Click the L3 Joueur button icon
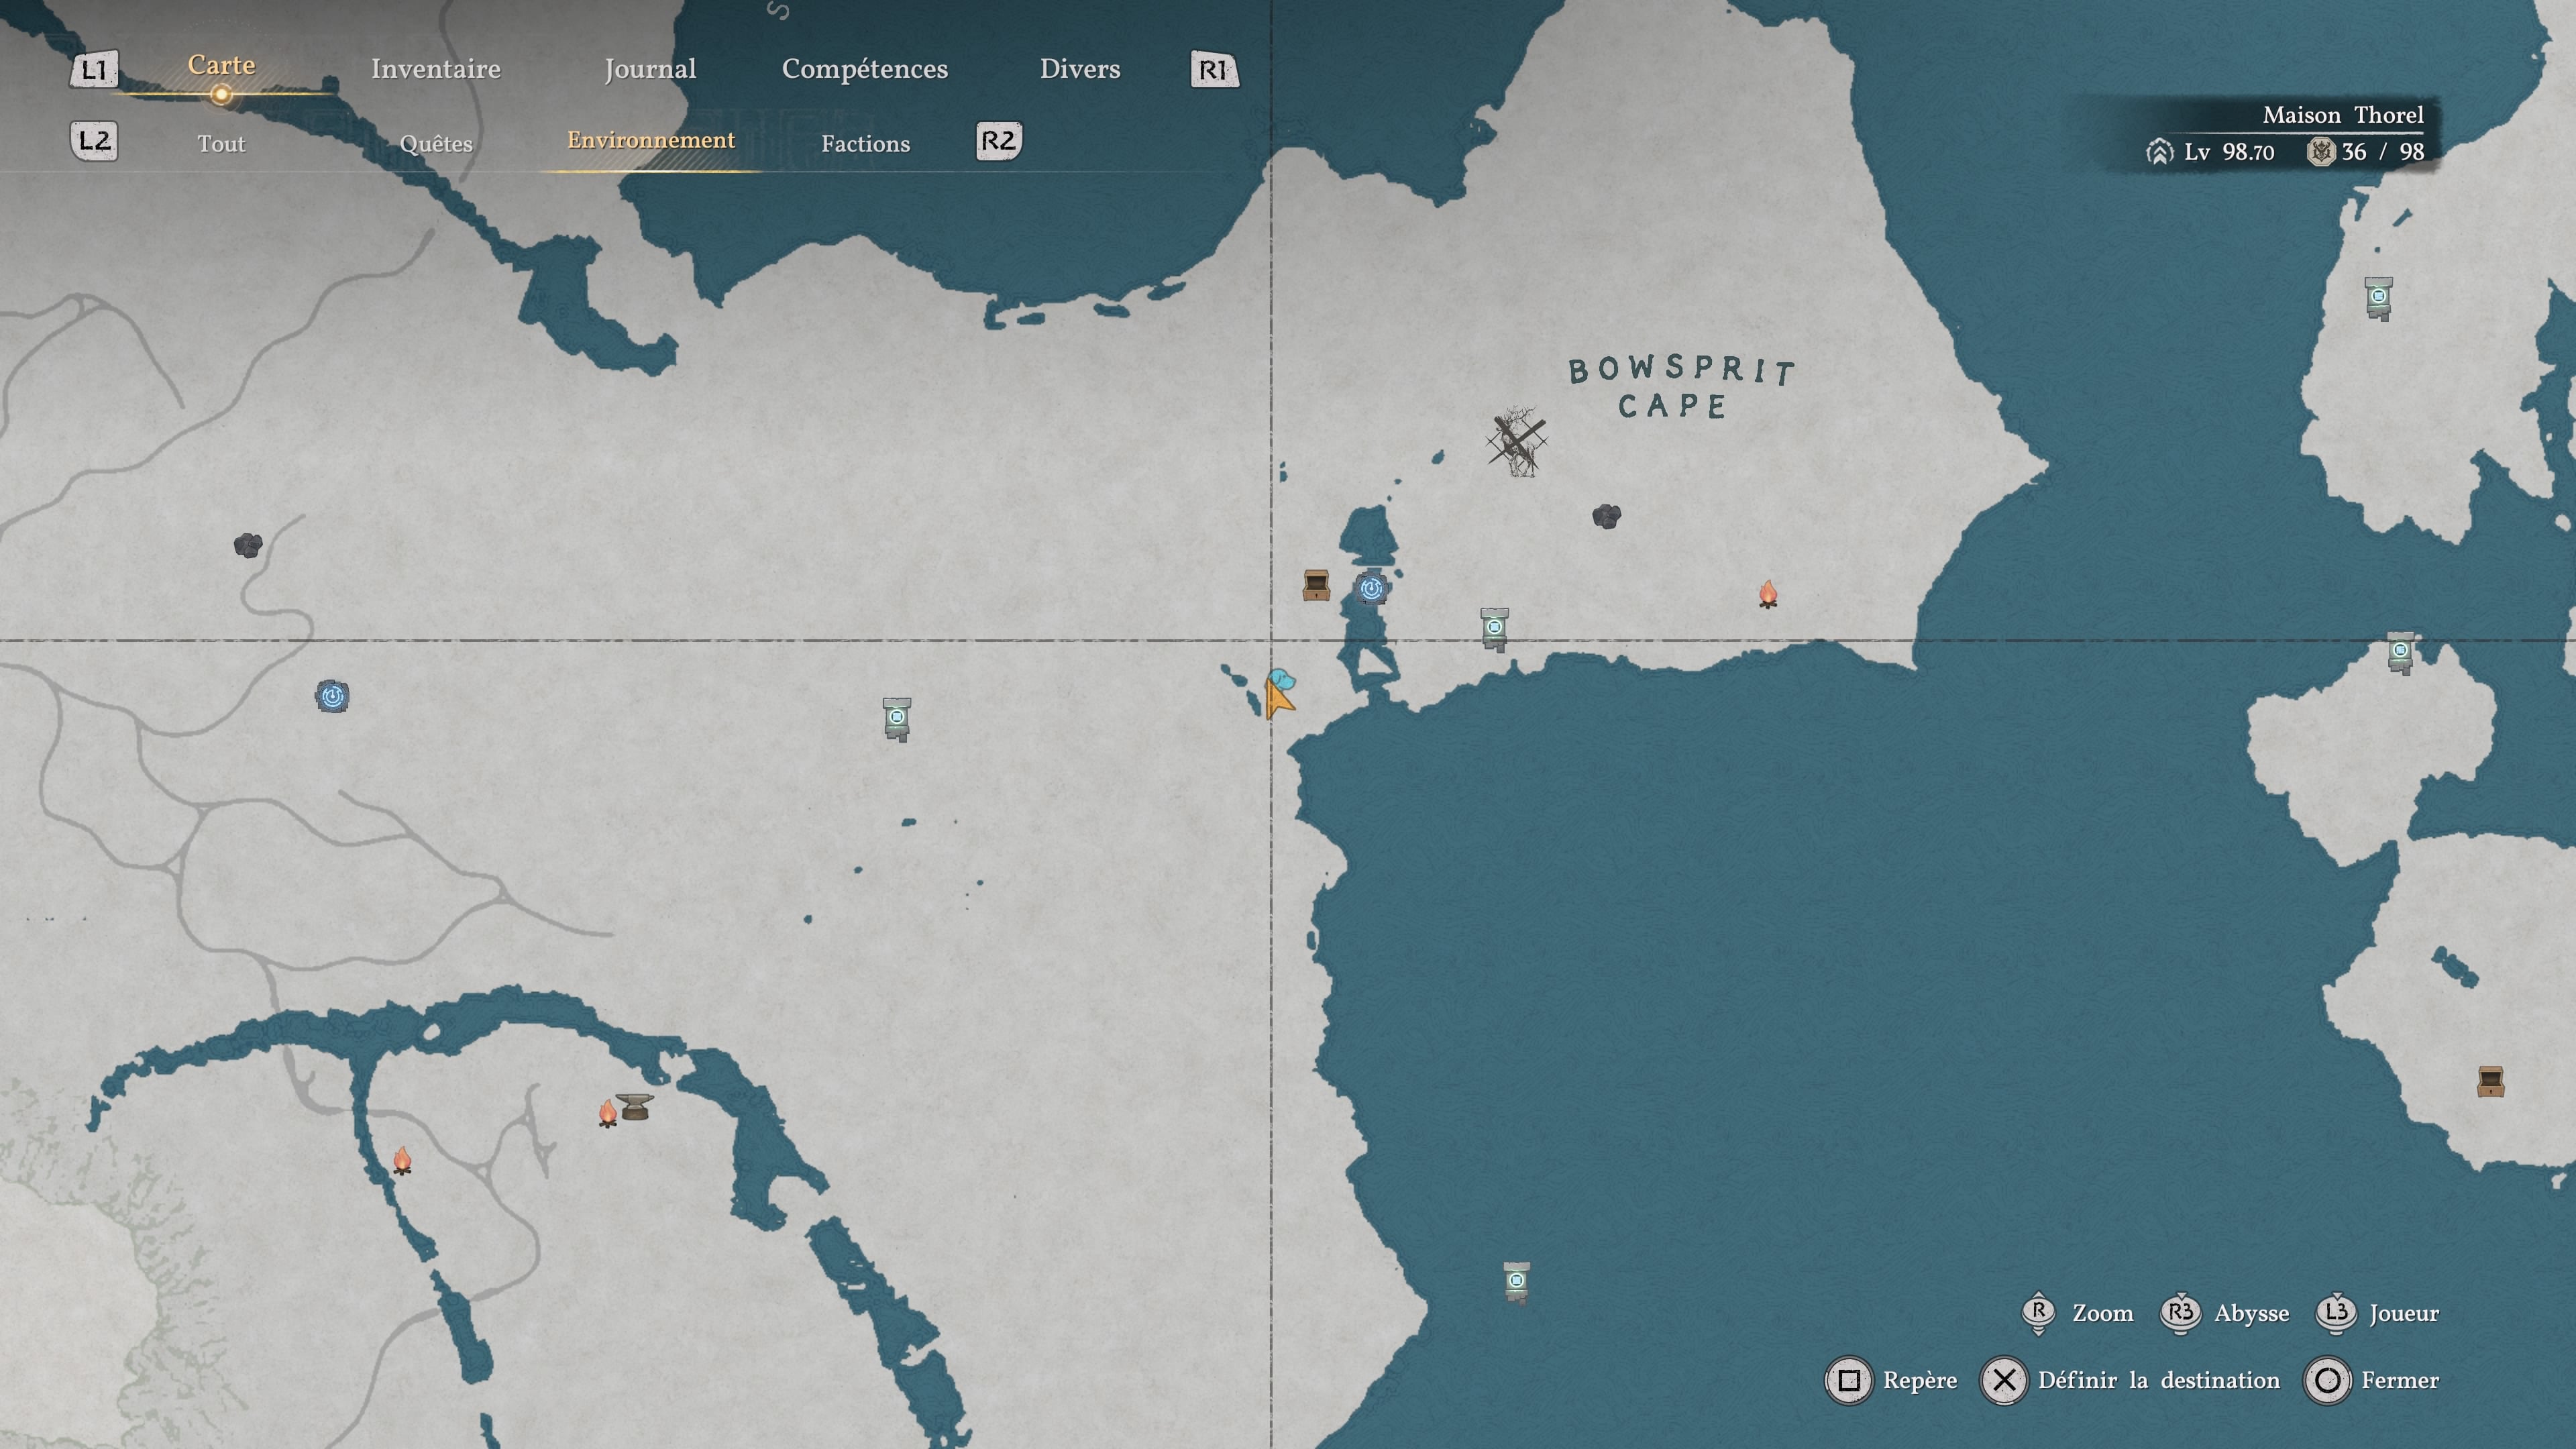2576x1449 pixels. pyautogui.click(x=2335, y=1313)
